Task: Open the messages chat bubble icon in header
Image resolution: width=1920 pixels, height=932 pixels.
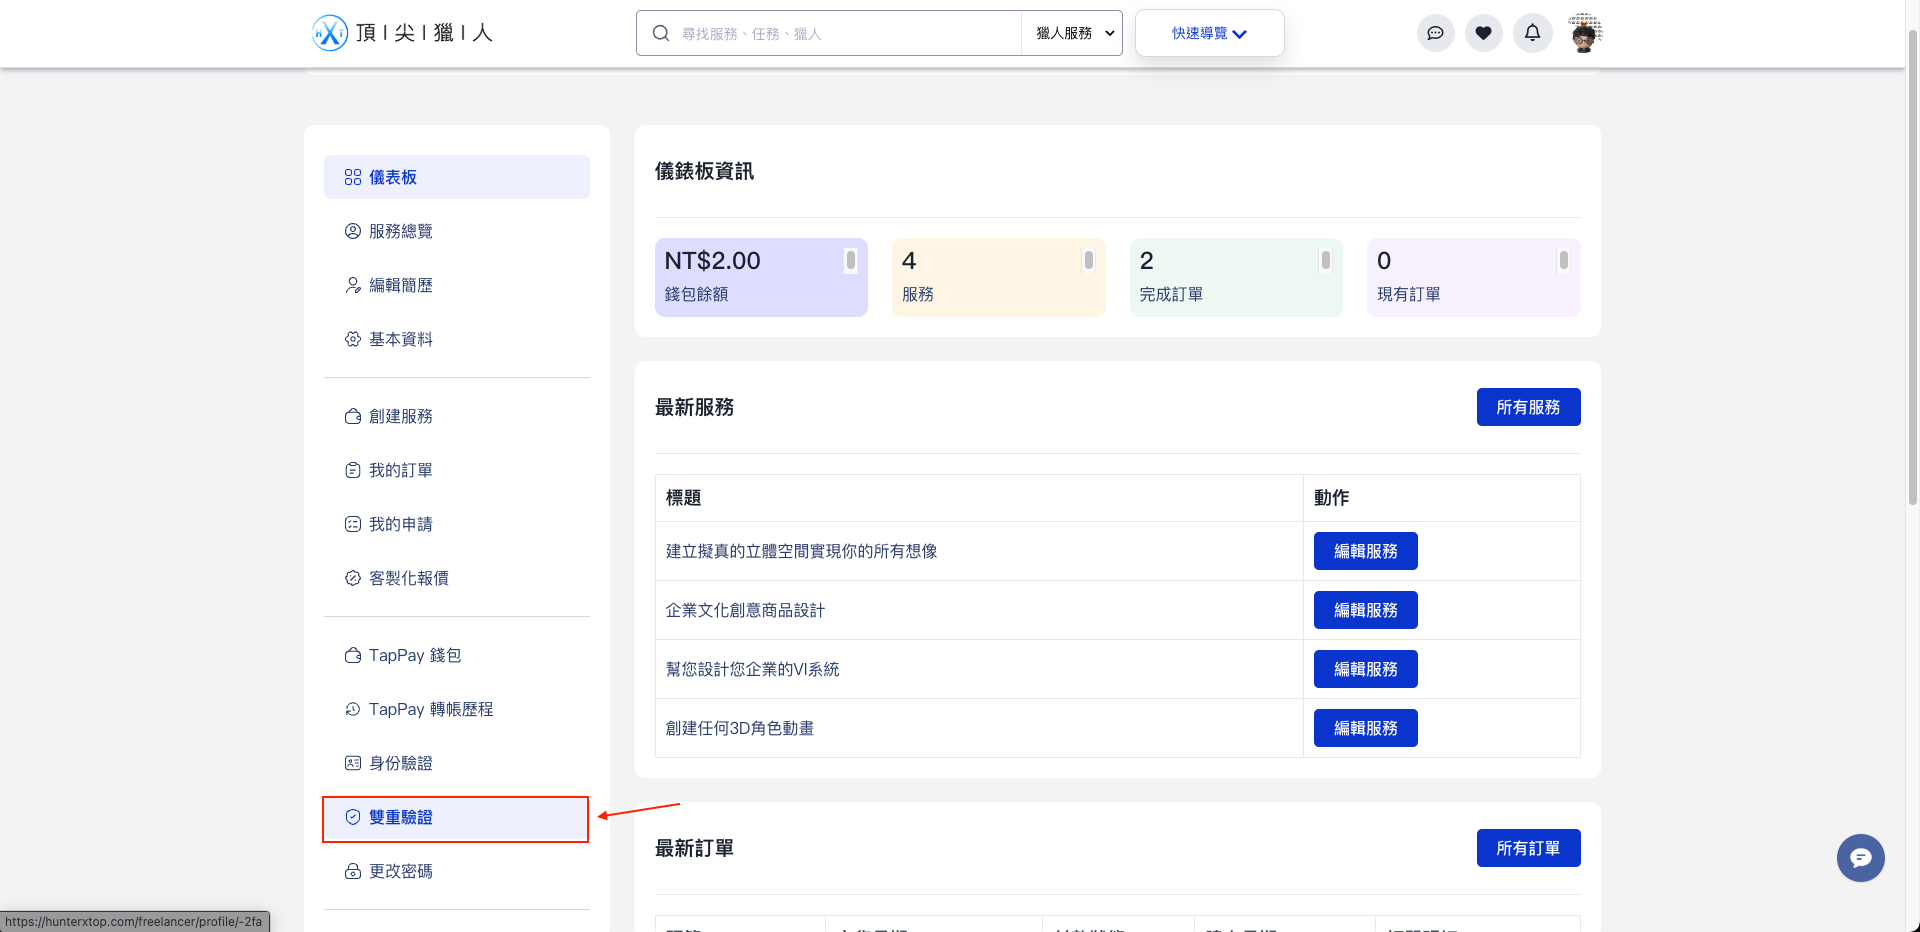Action: [x=1435, y=33]
